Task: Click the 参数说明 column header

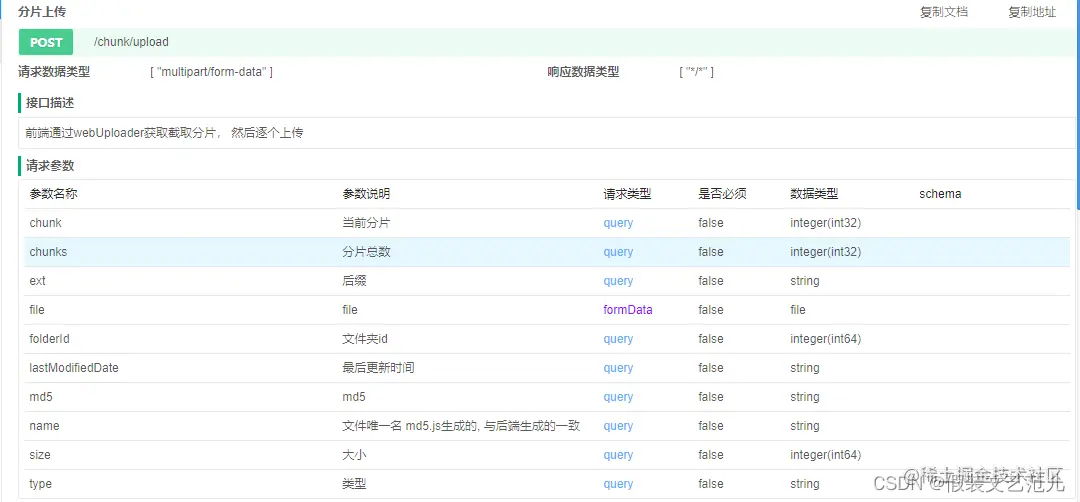Action: [x=366, y=194]
